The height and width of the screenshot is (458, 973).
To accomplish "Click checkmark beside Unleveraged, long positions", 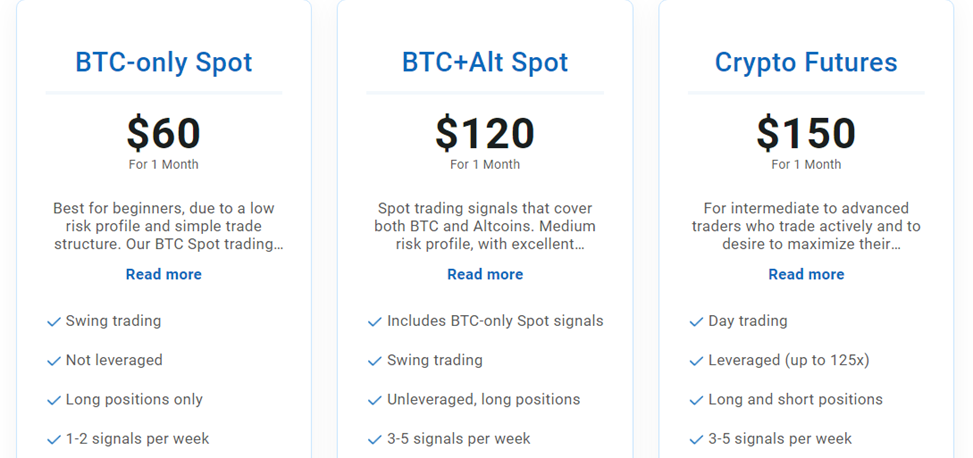I will pyautogui.click(x=375, y=400).
